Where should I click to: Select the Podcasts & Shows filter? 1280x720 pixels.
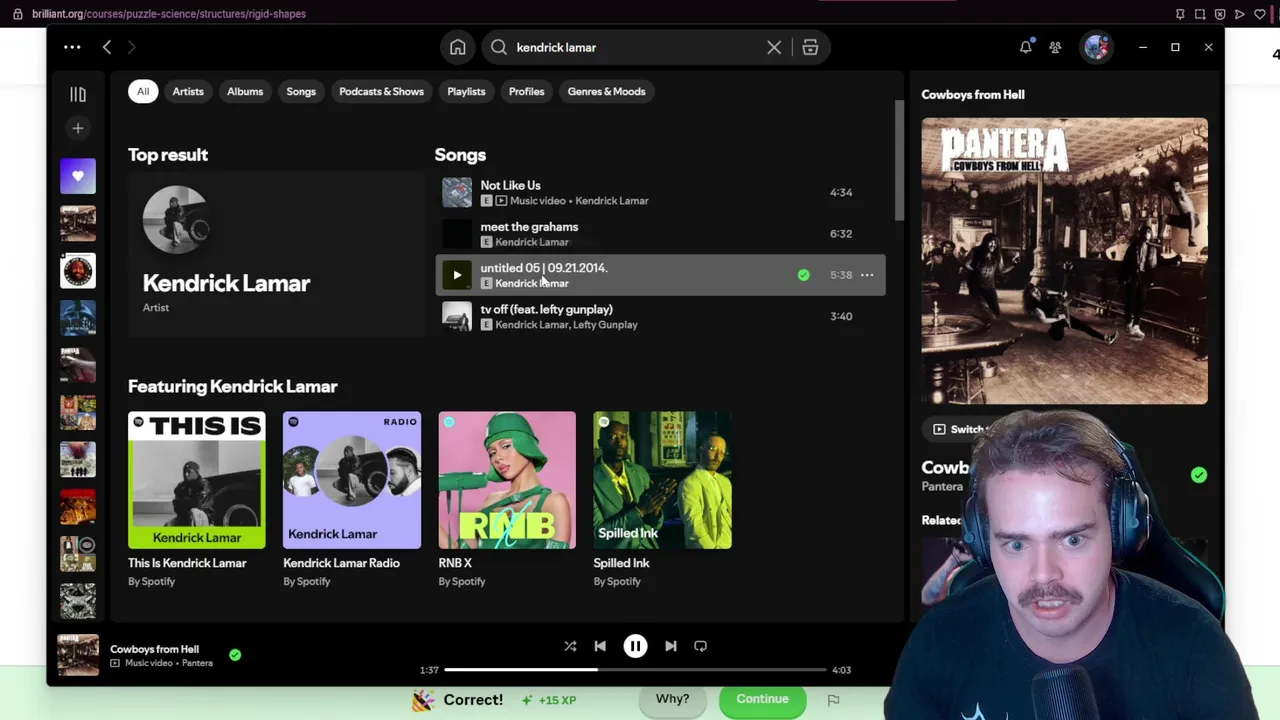coord(381,91)
